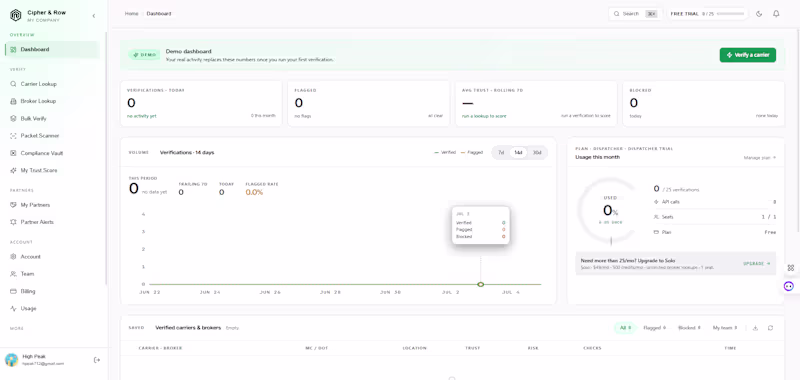
Task: Toggle dark mode with the moon icon
Action: pyautogui.click(x=759, y=14)
